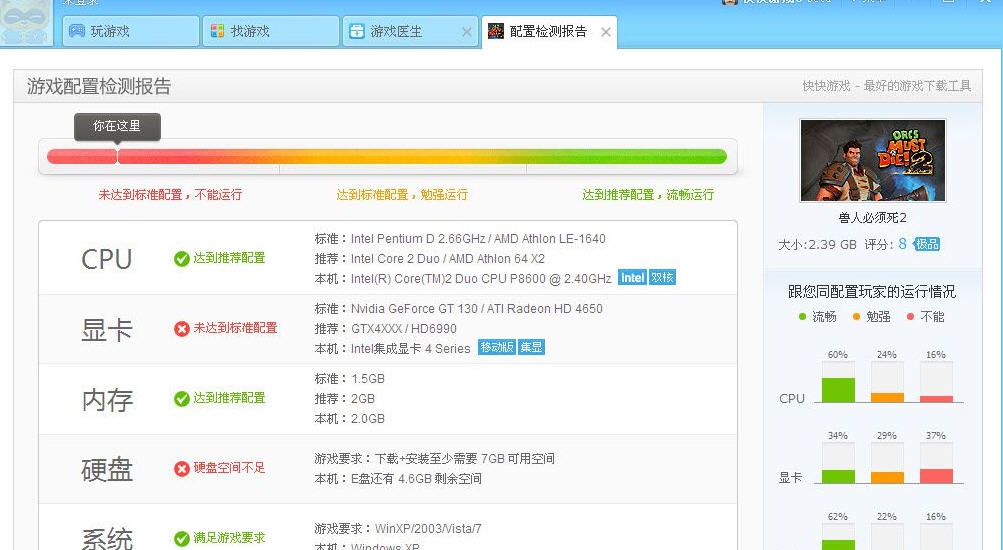Close the 配置检测报告 tab
The width and height of the screenshot is (1003, 550).
pyautogui.click(x=605, y=32)
